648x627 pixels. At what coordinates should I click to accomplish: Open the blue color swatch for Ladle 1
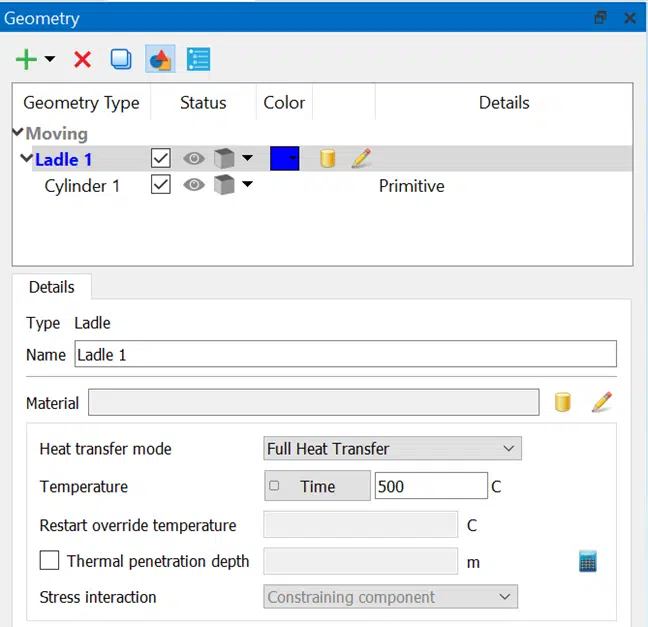click(x=284, y=159)
